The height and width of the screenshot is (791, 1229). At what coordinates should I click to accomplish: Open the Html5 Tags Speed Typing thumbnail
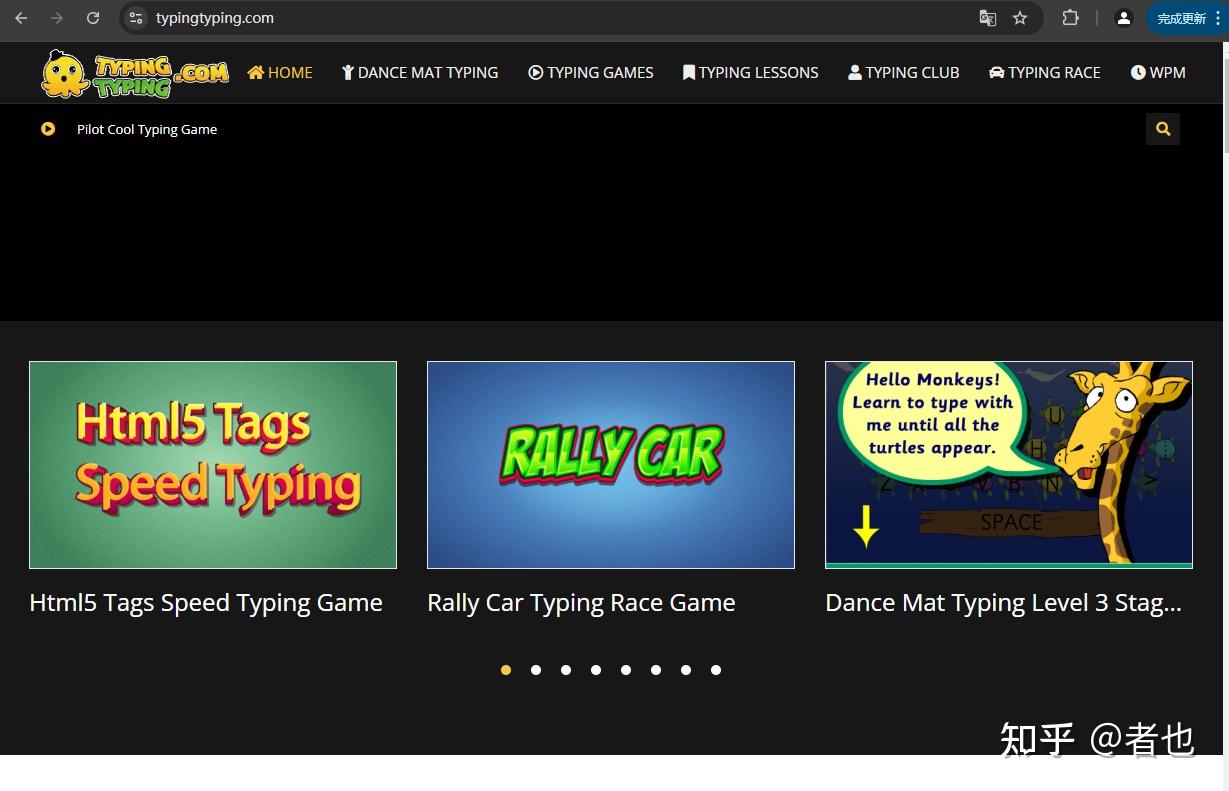(x=213, y=465)
